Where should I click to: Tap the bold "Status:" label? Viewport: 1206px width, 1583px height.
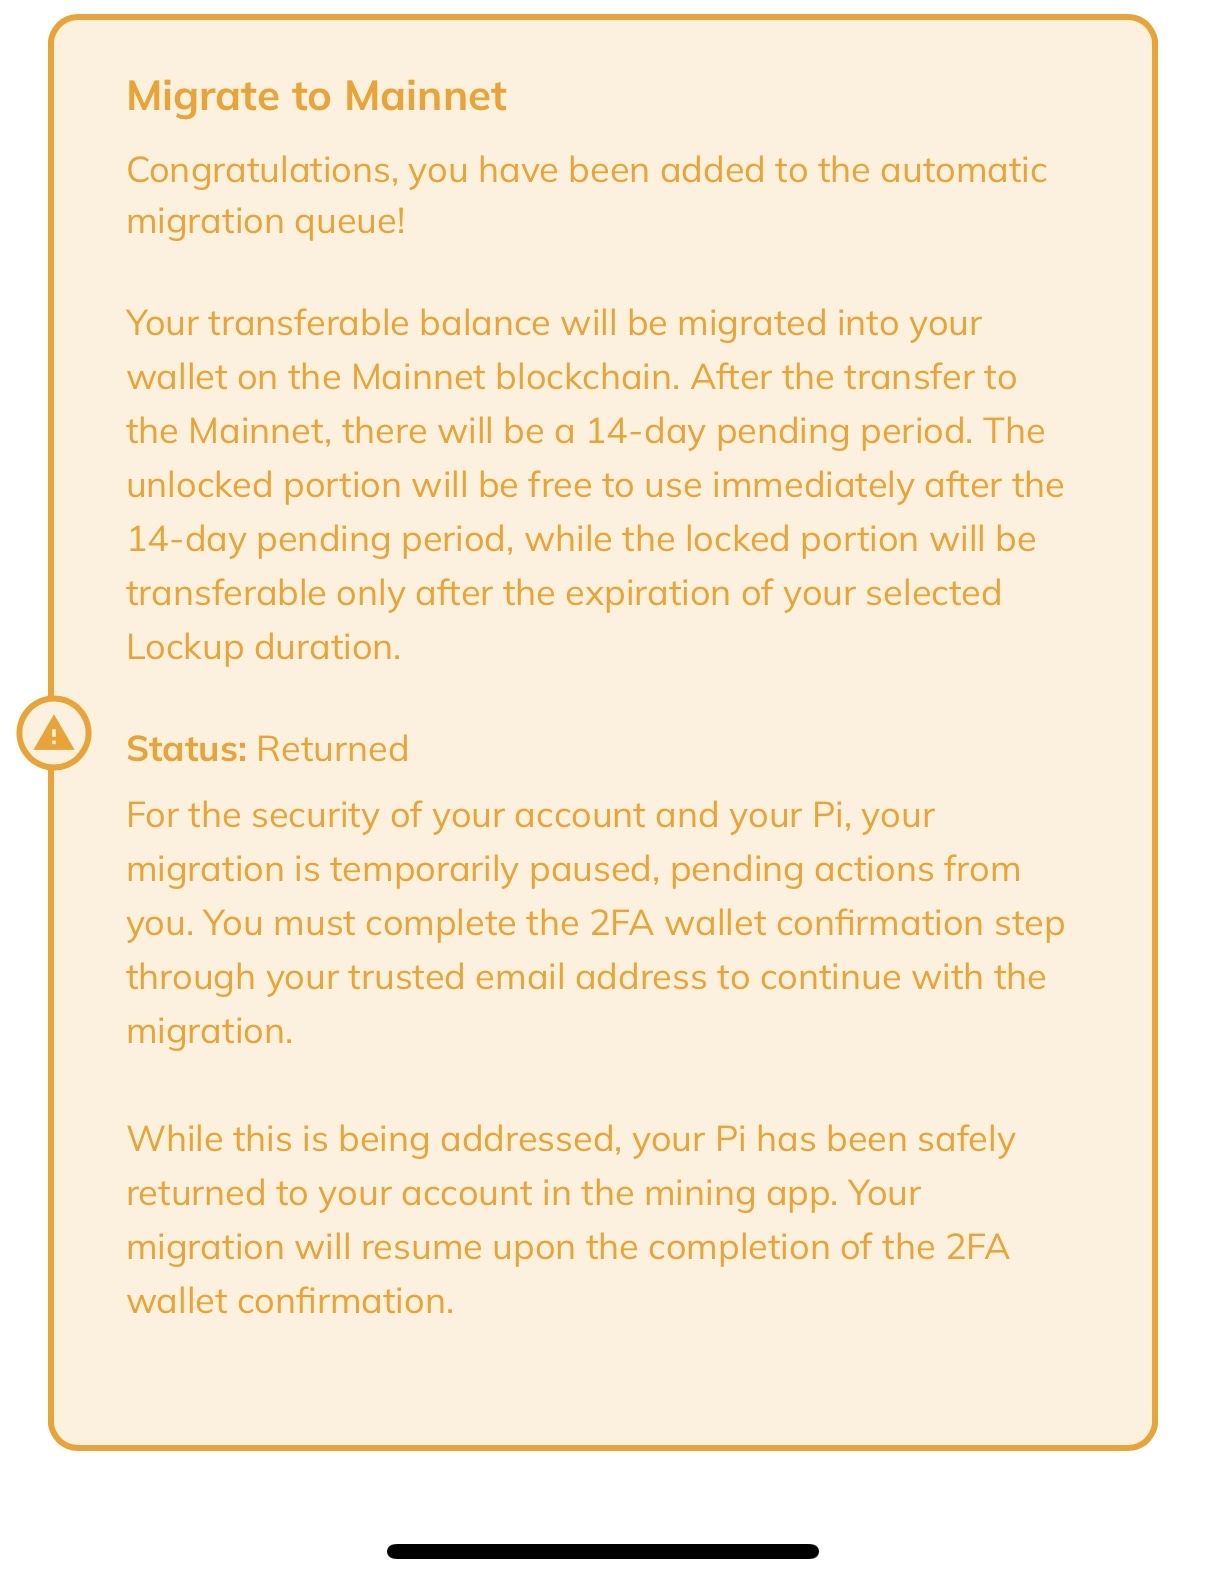point(186,749)
